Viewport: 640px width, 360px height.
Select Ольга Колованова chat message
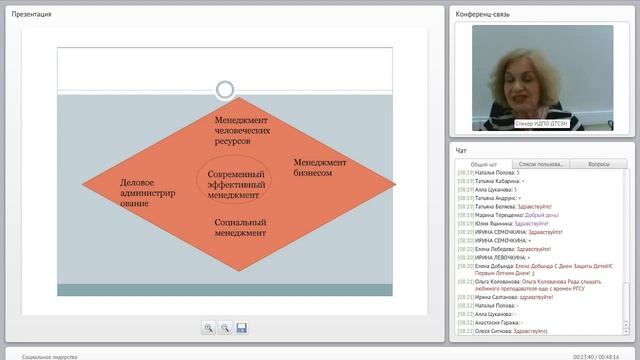(529, 285)
